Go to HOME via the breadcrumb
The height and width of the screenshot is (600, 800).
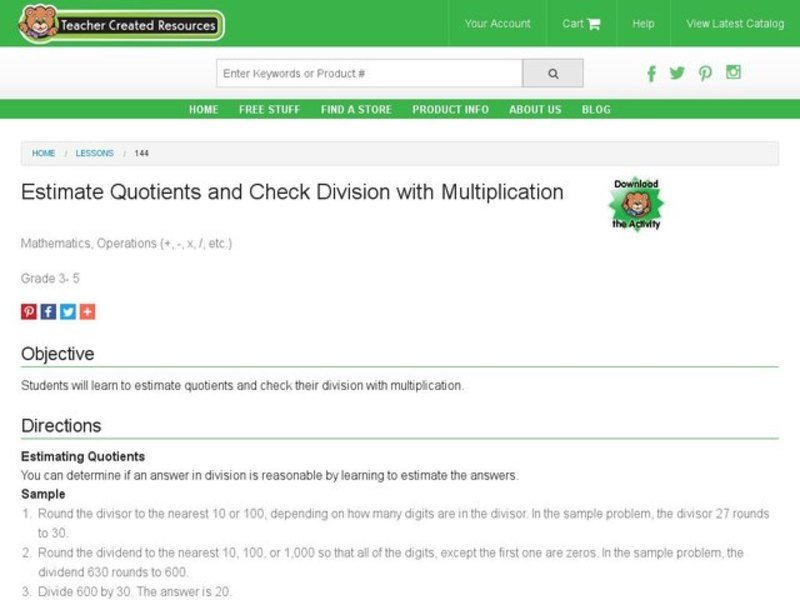tap(43, 153)
